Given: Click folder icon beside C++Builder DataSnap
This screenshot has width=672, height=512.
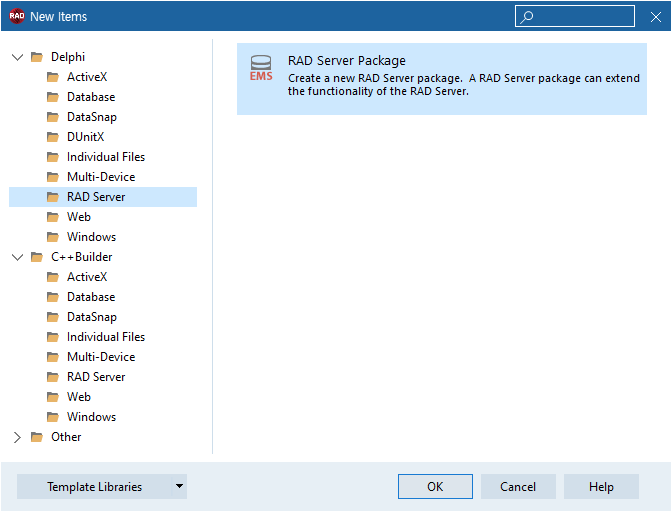Looking at the screenshot, I should click(x=53, y=317).
